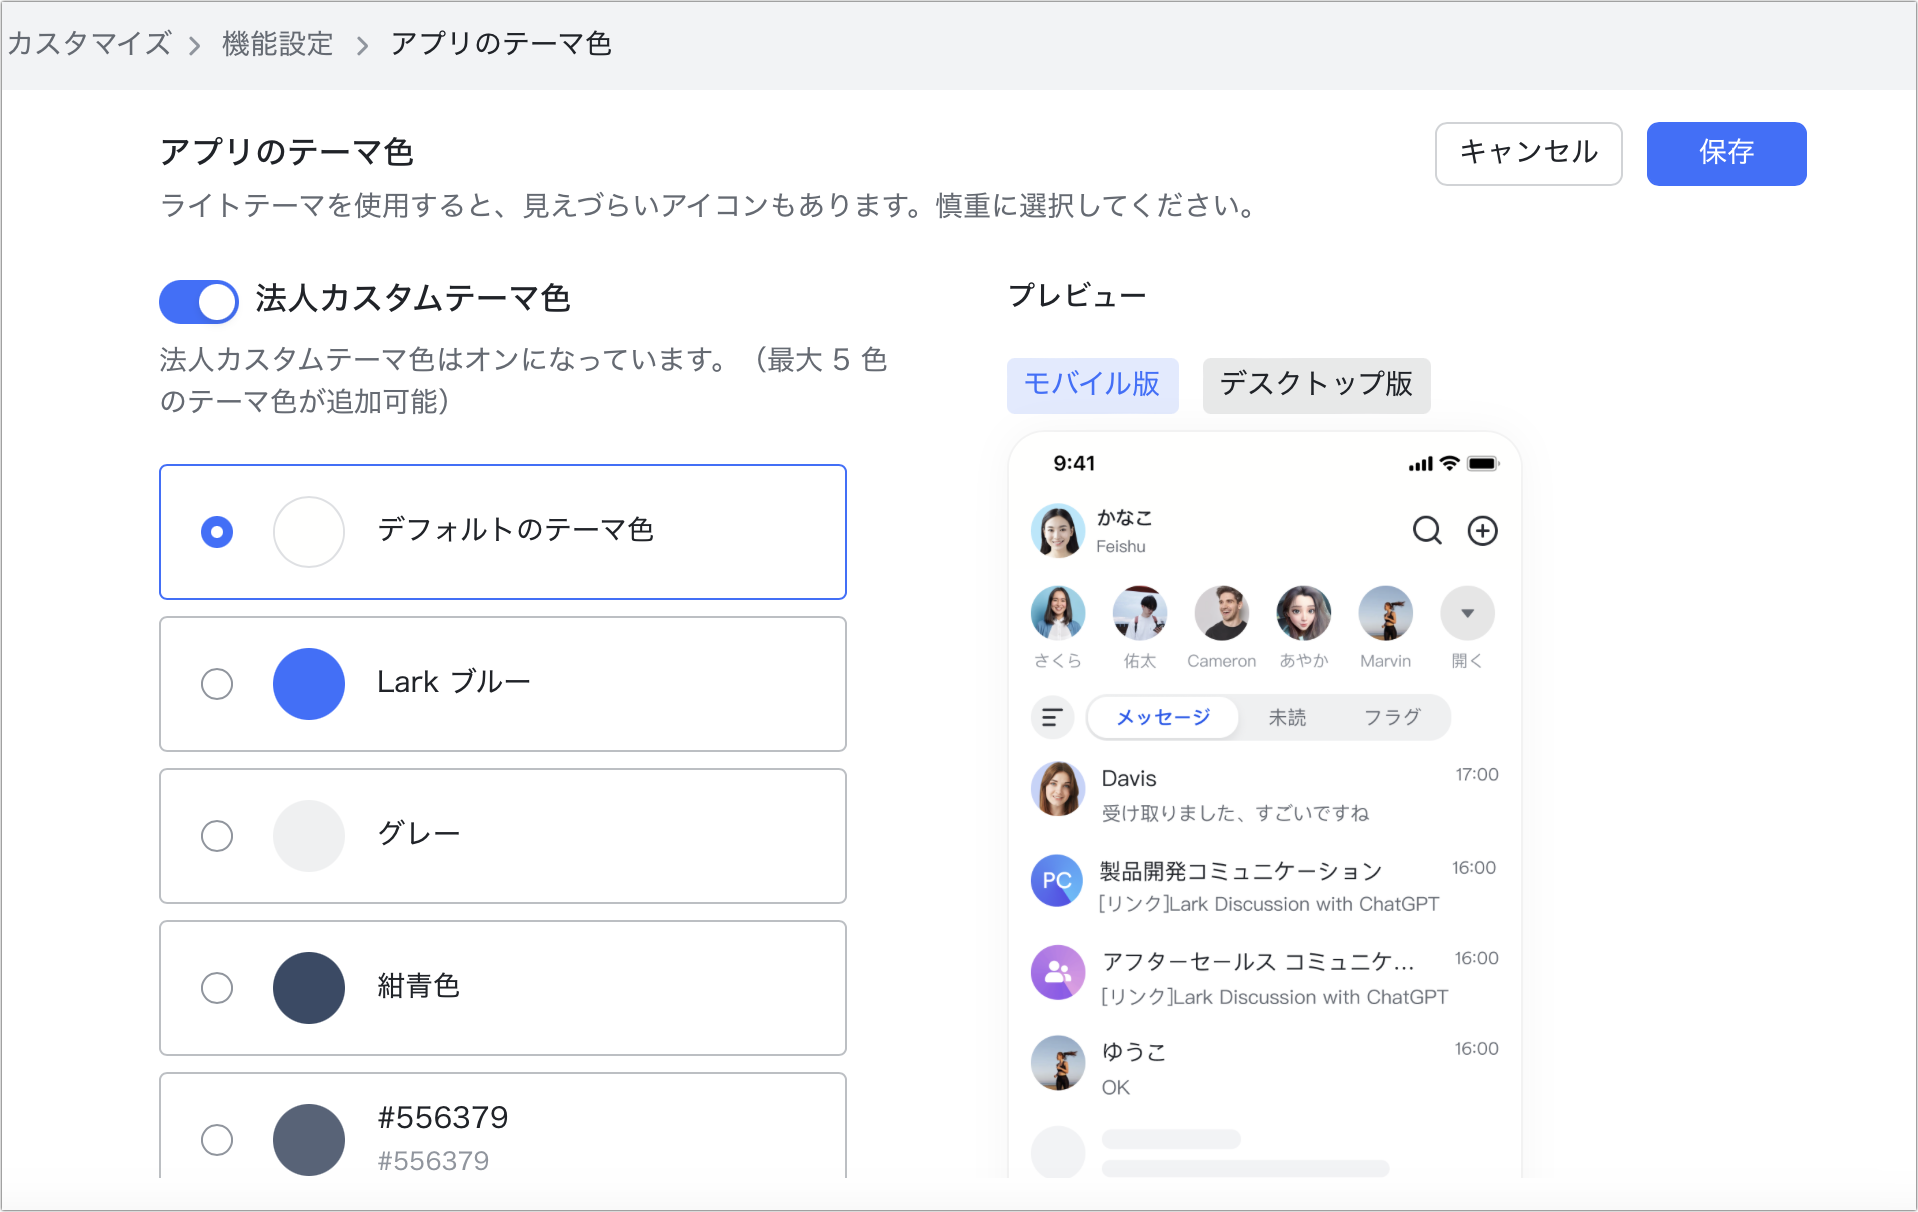
Task: Click the blue PC group avatar
Action: click(1057, 881)
